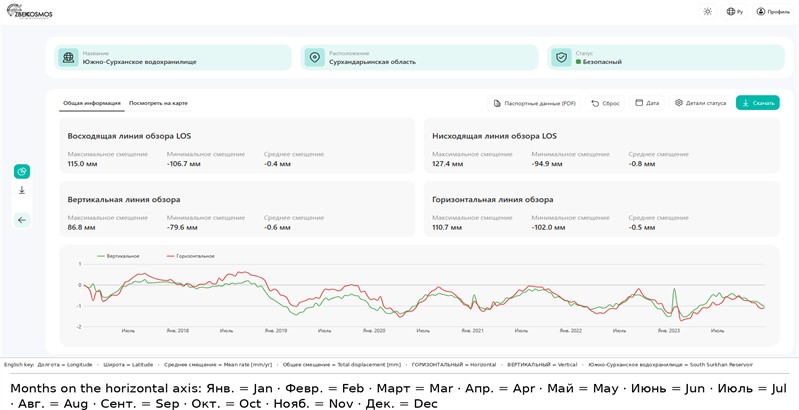Image resolution: width=799 pixels, height=410 pixels.
Task: Click the 127.4 мм maximum value
Action: (x=447, y=164)
